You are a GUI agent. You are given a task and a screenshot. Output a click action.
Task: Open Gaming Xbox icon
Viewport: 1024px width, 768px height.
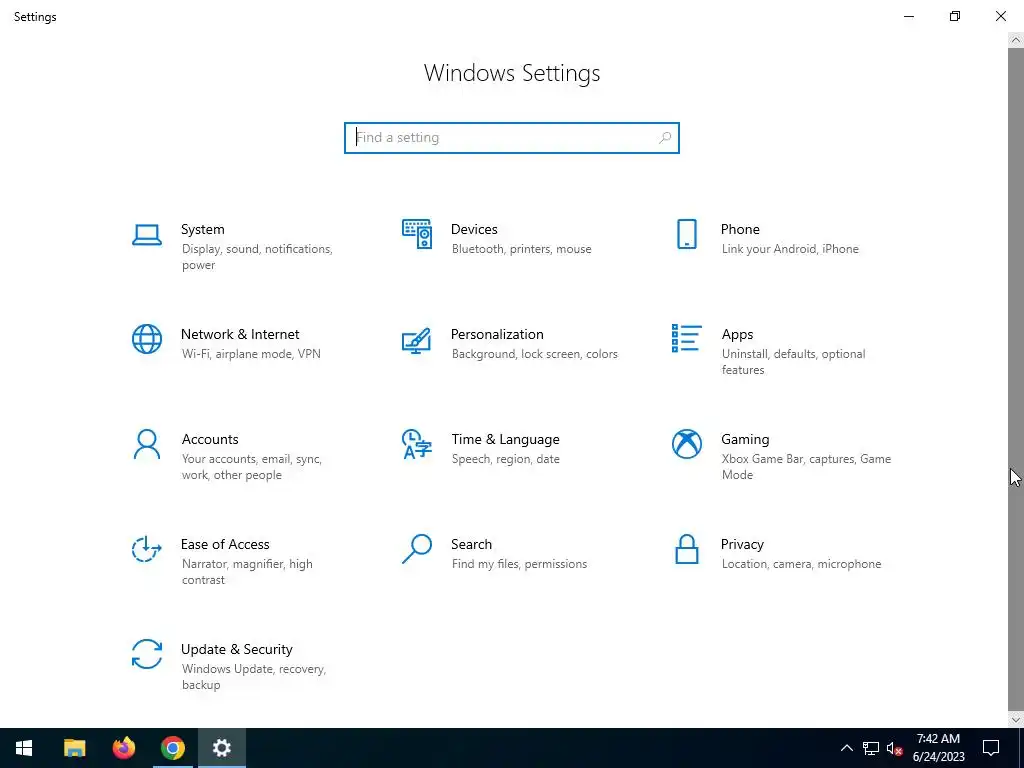pos(686,444)
